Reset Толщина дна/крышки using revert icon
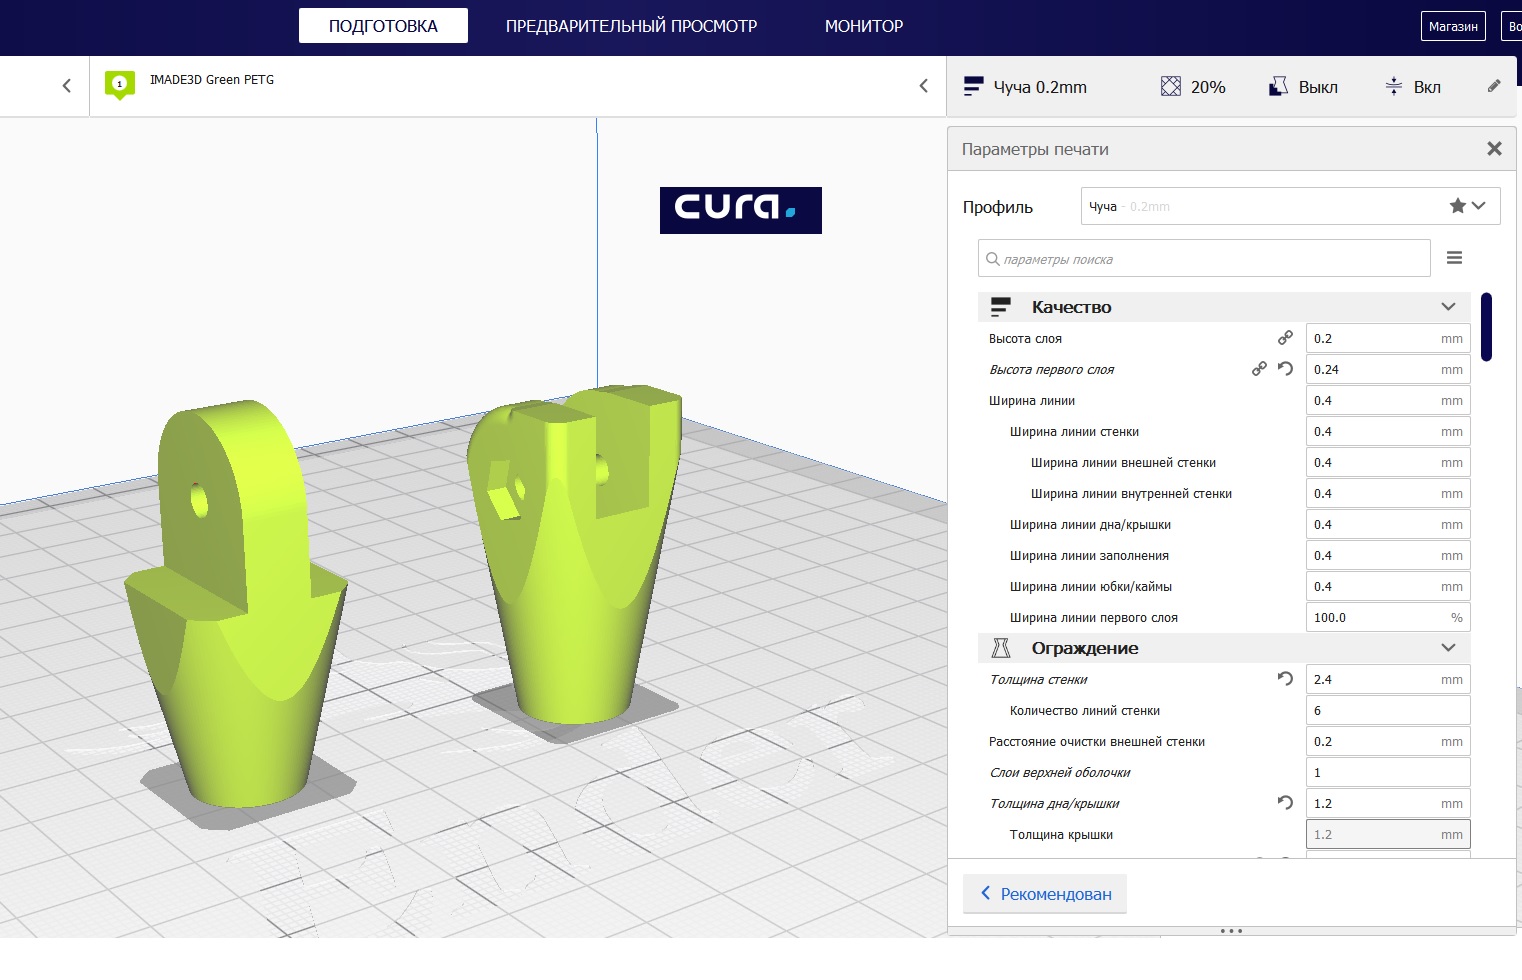This screenshot has width=1522, height=980. 1286,803
